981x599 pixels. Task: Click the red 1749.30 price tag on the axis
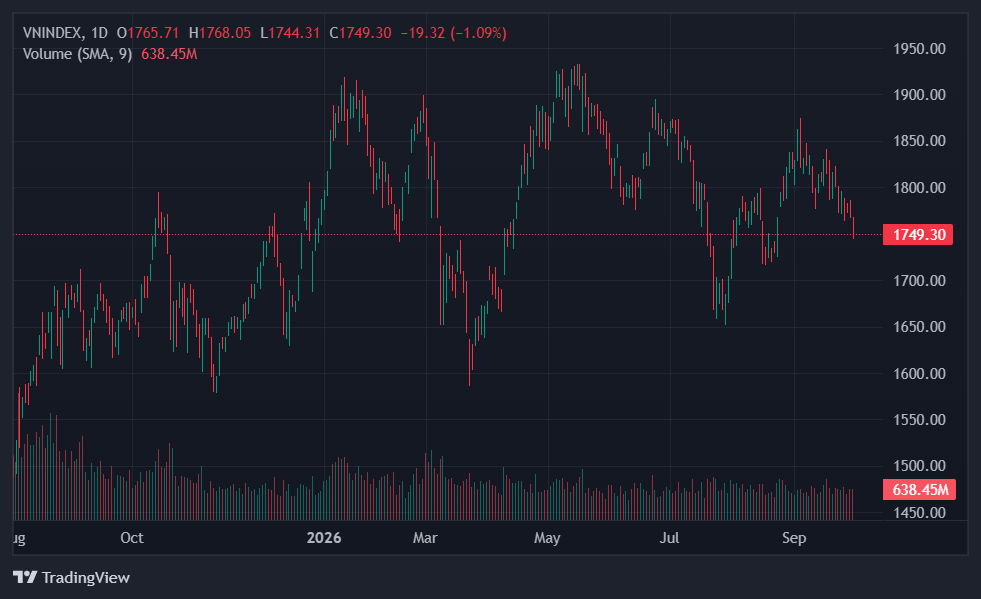coord(918,235)
